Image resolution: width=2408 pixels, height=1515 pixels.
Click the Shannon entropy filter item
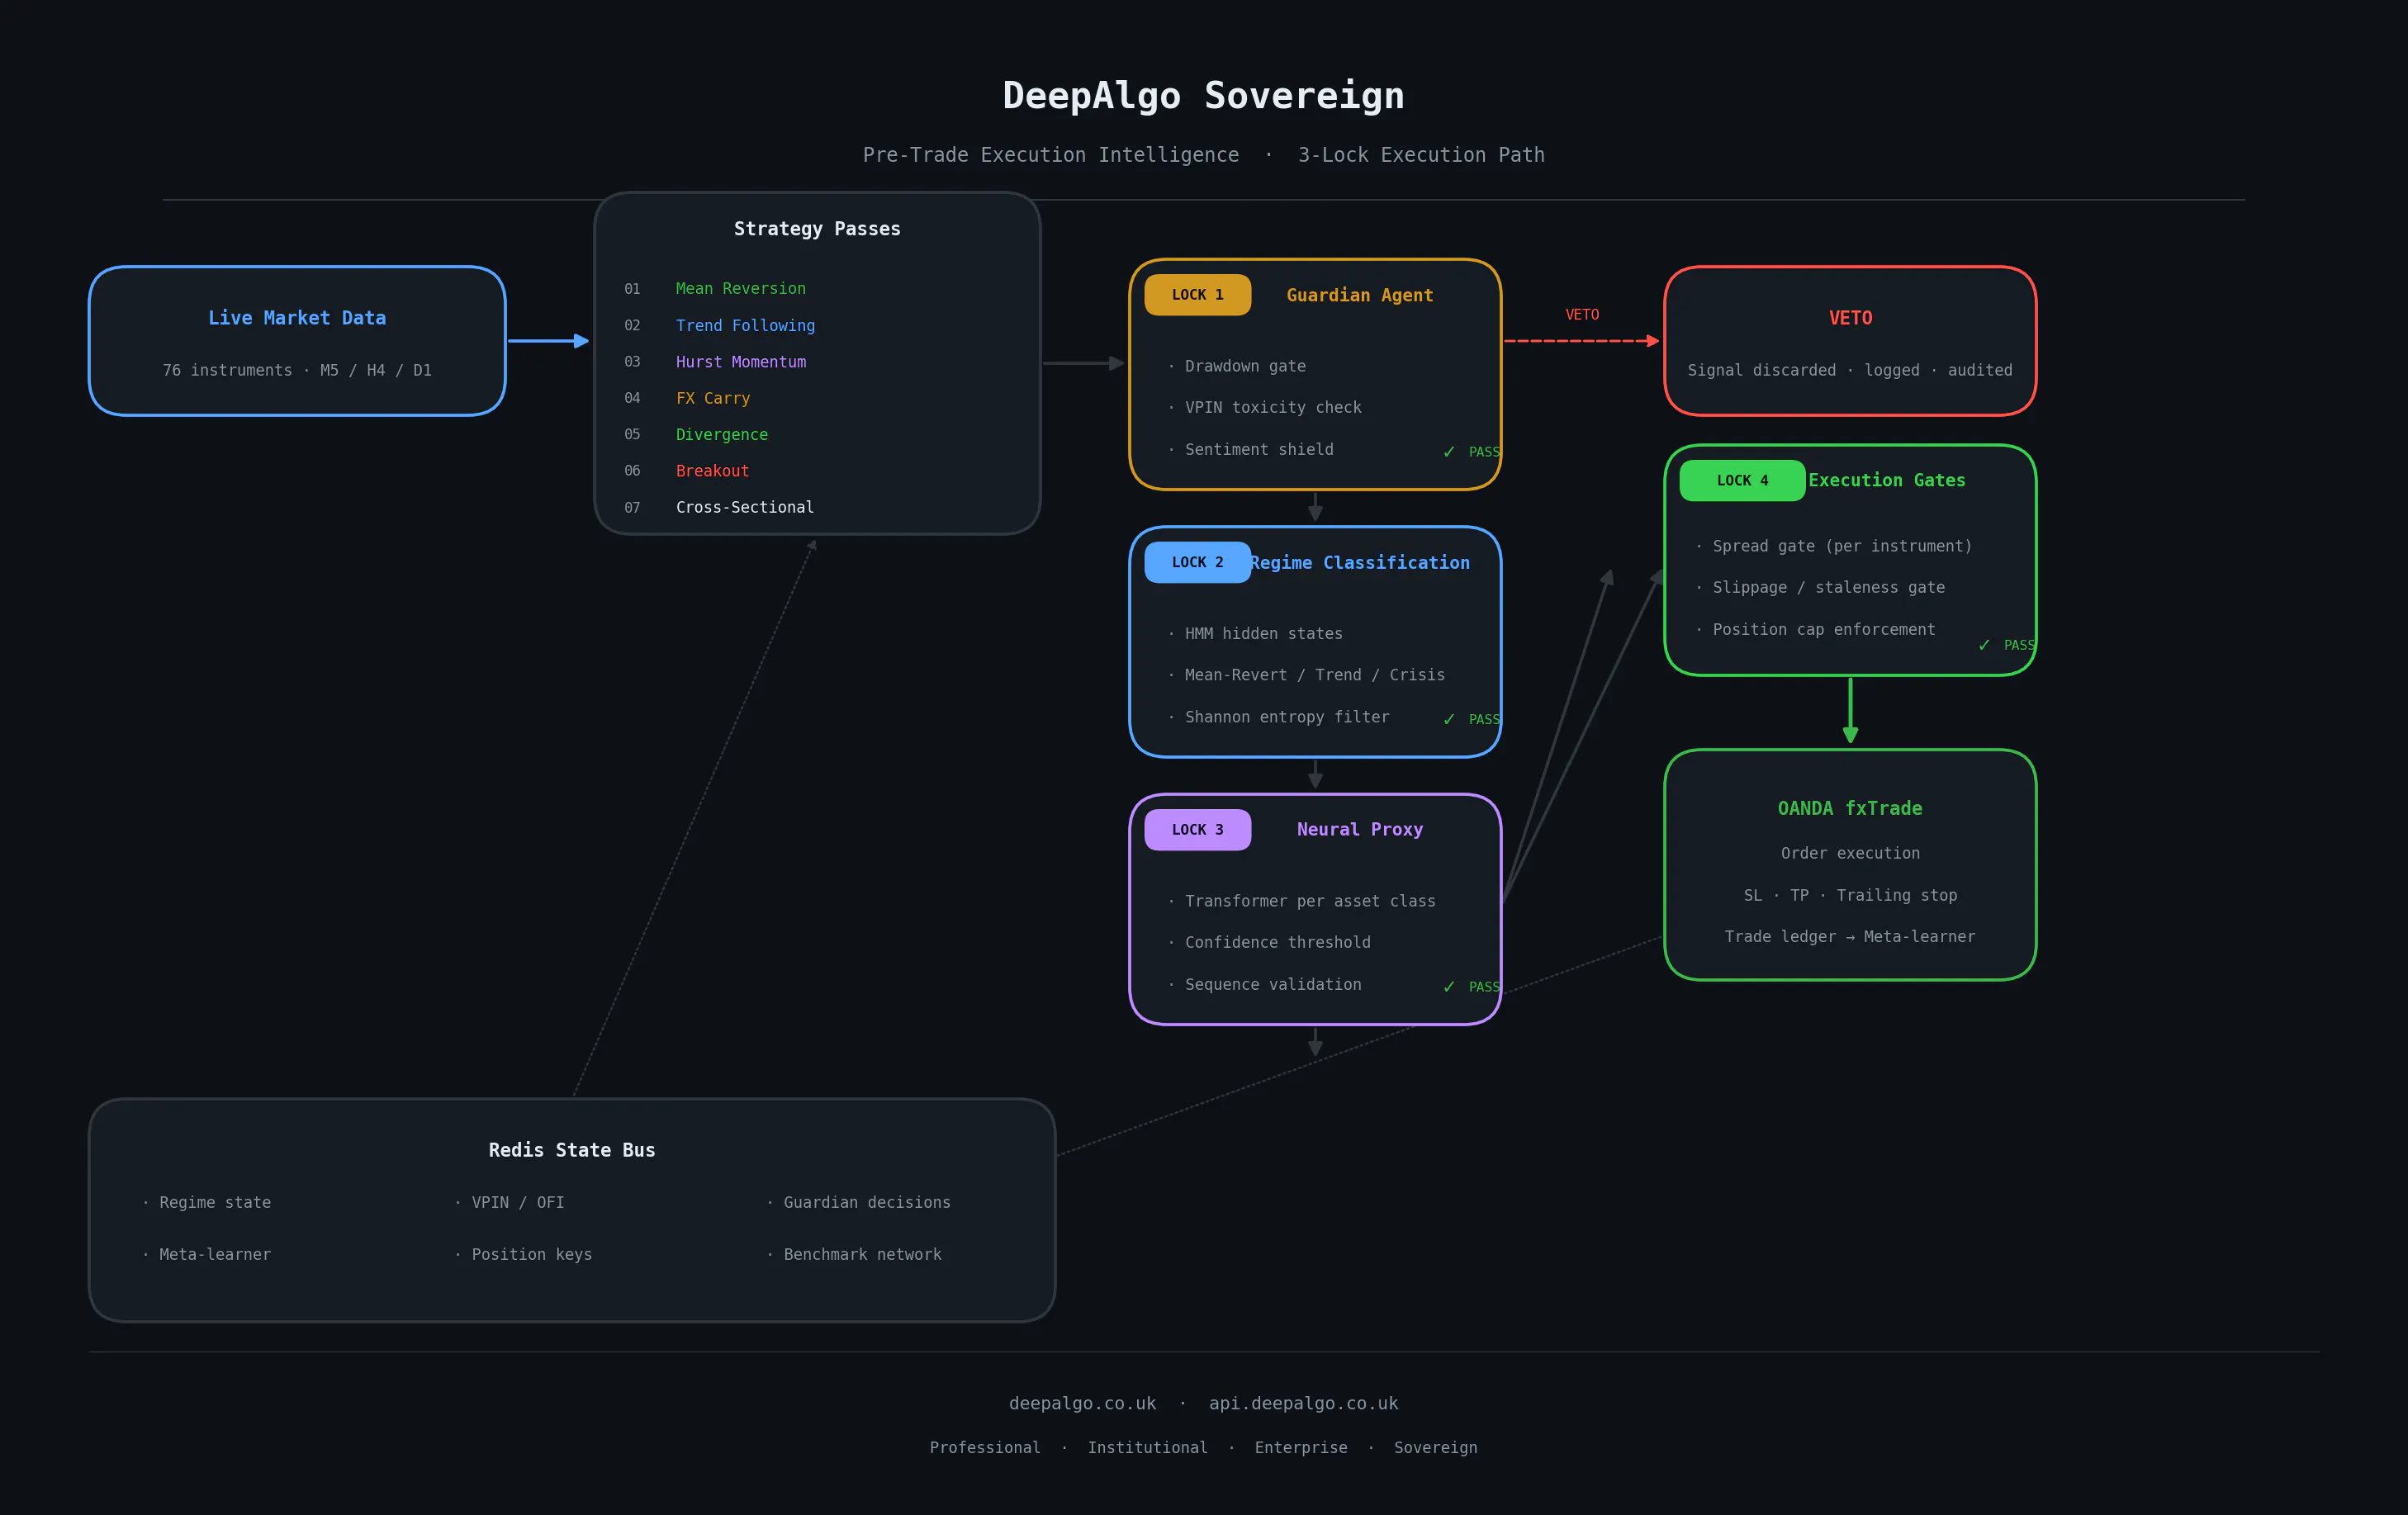(x=1286, y=717)
